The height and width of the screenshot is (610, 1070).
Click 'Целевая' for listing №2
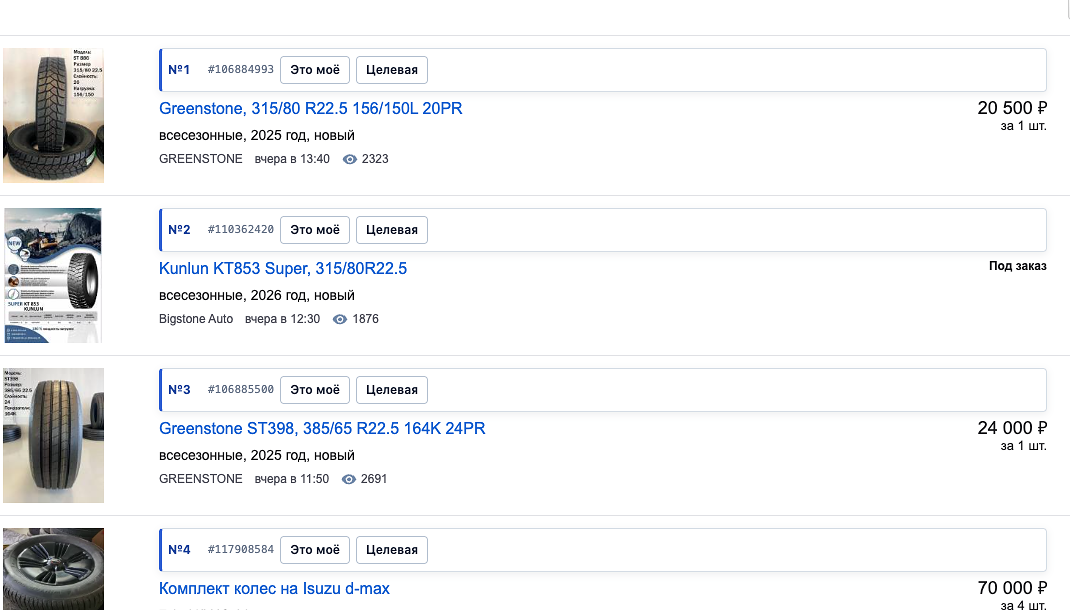point(392,230)
